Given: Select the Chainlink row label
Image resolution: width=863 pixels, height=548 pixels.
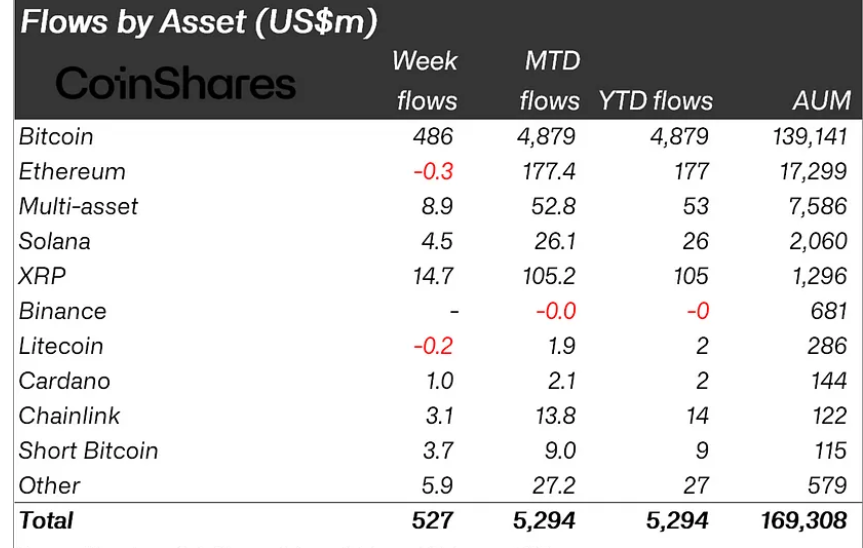Looking at the screenshot, I should coord(68,416).
